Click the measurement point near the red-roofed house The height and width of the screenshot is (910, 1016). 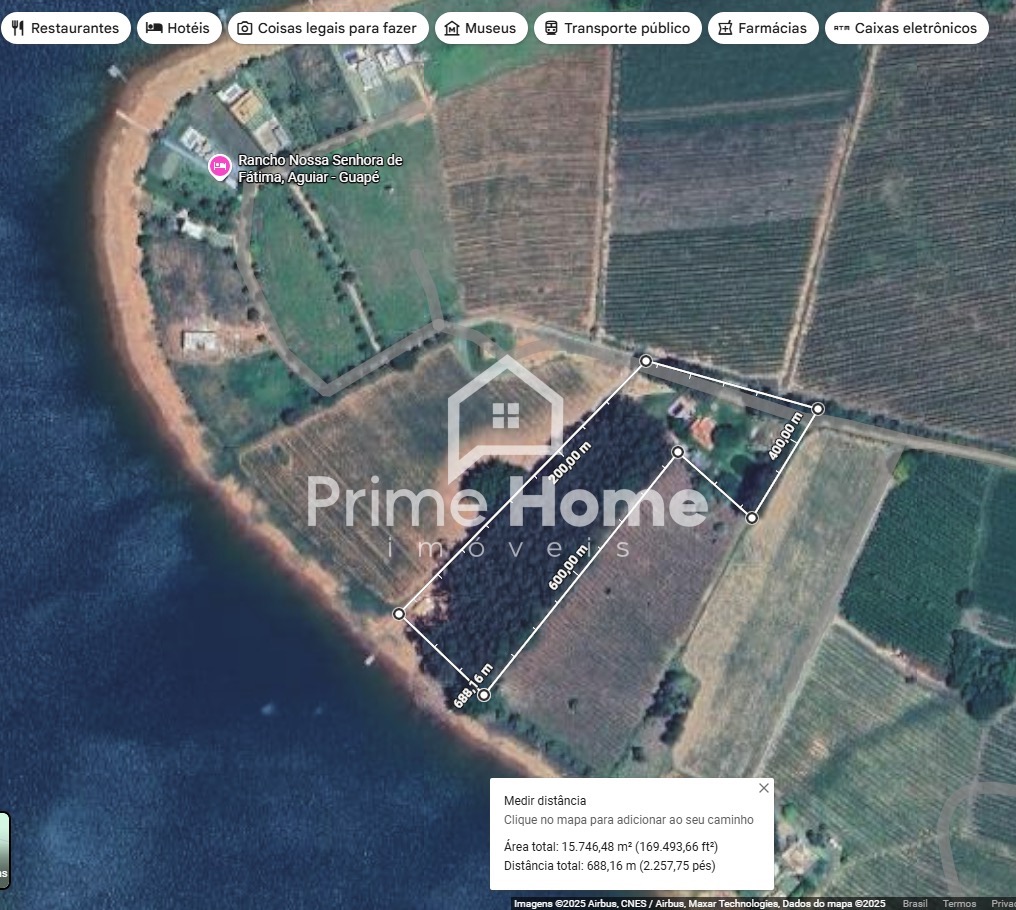point(678,453)
